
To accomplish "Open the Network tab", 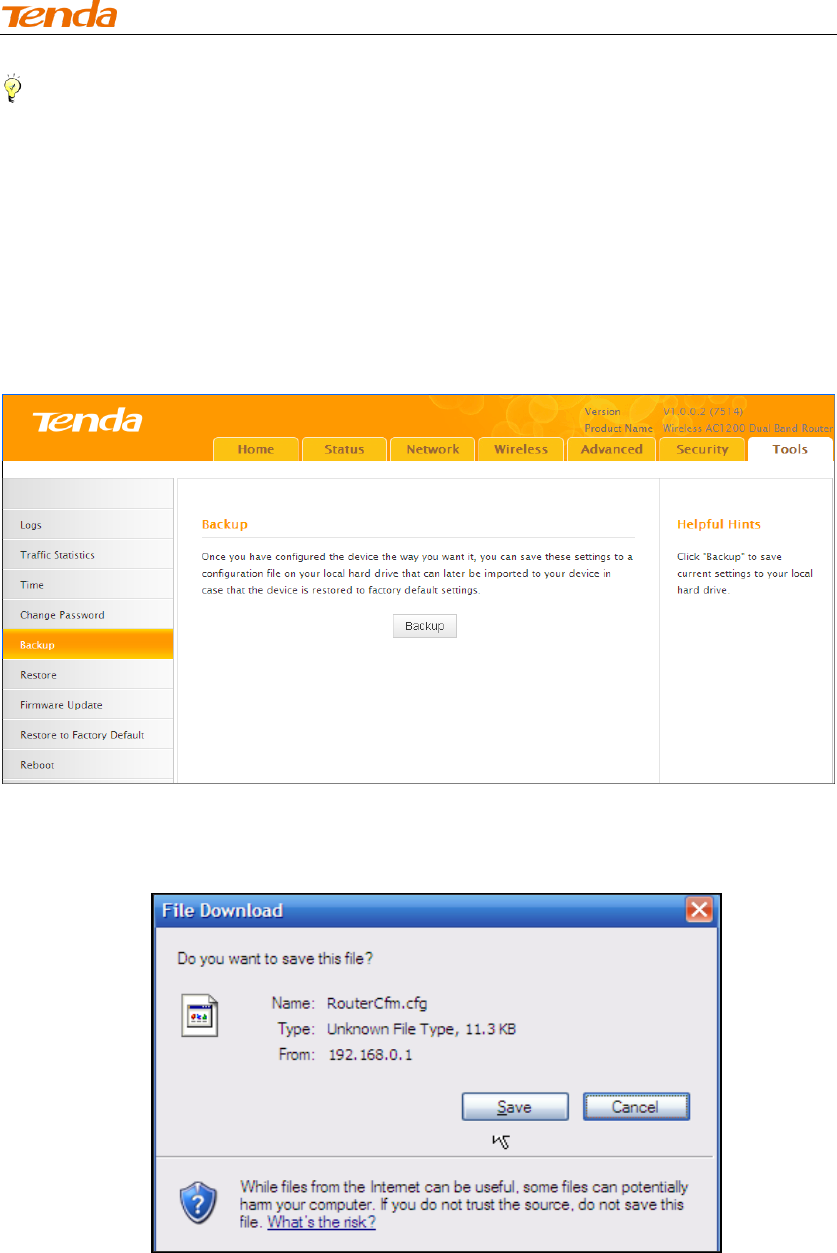I will click(432, 449).
